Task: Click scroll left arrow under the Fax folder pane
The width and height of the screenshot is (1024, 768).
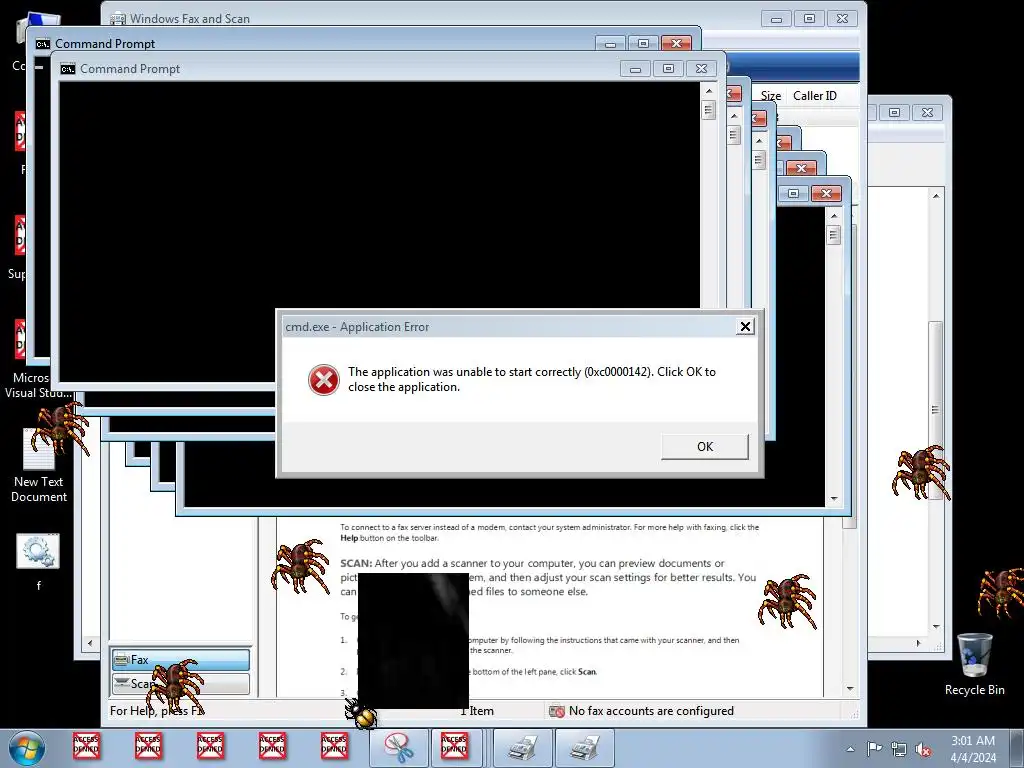Action: [90, 643]
